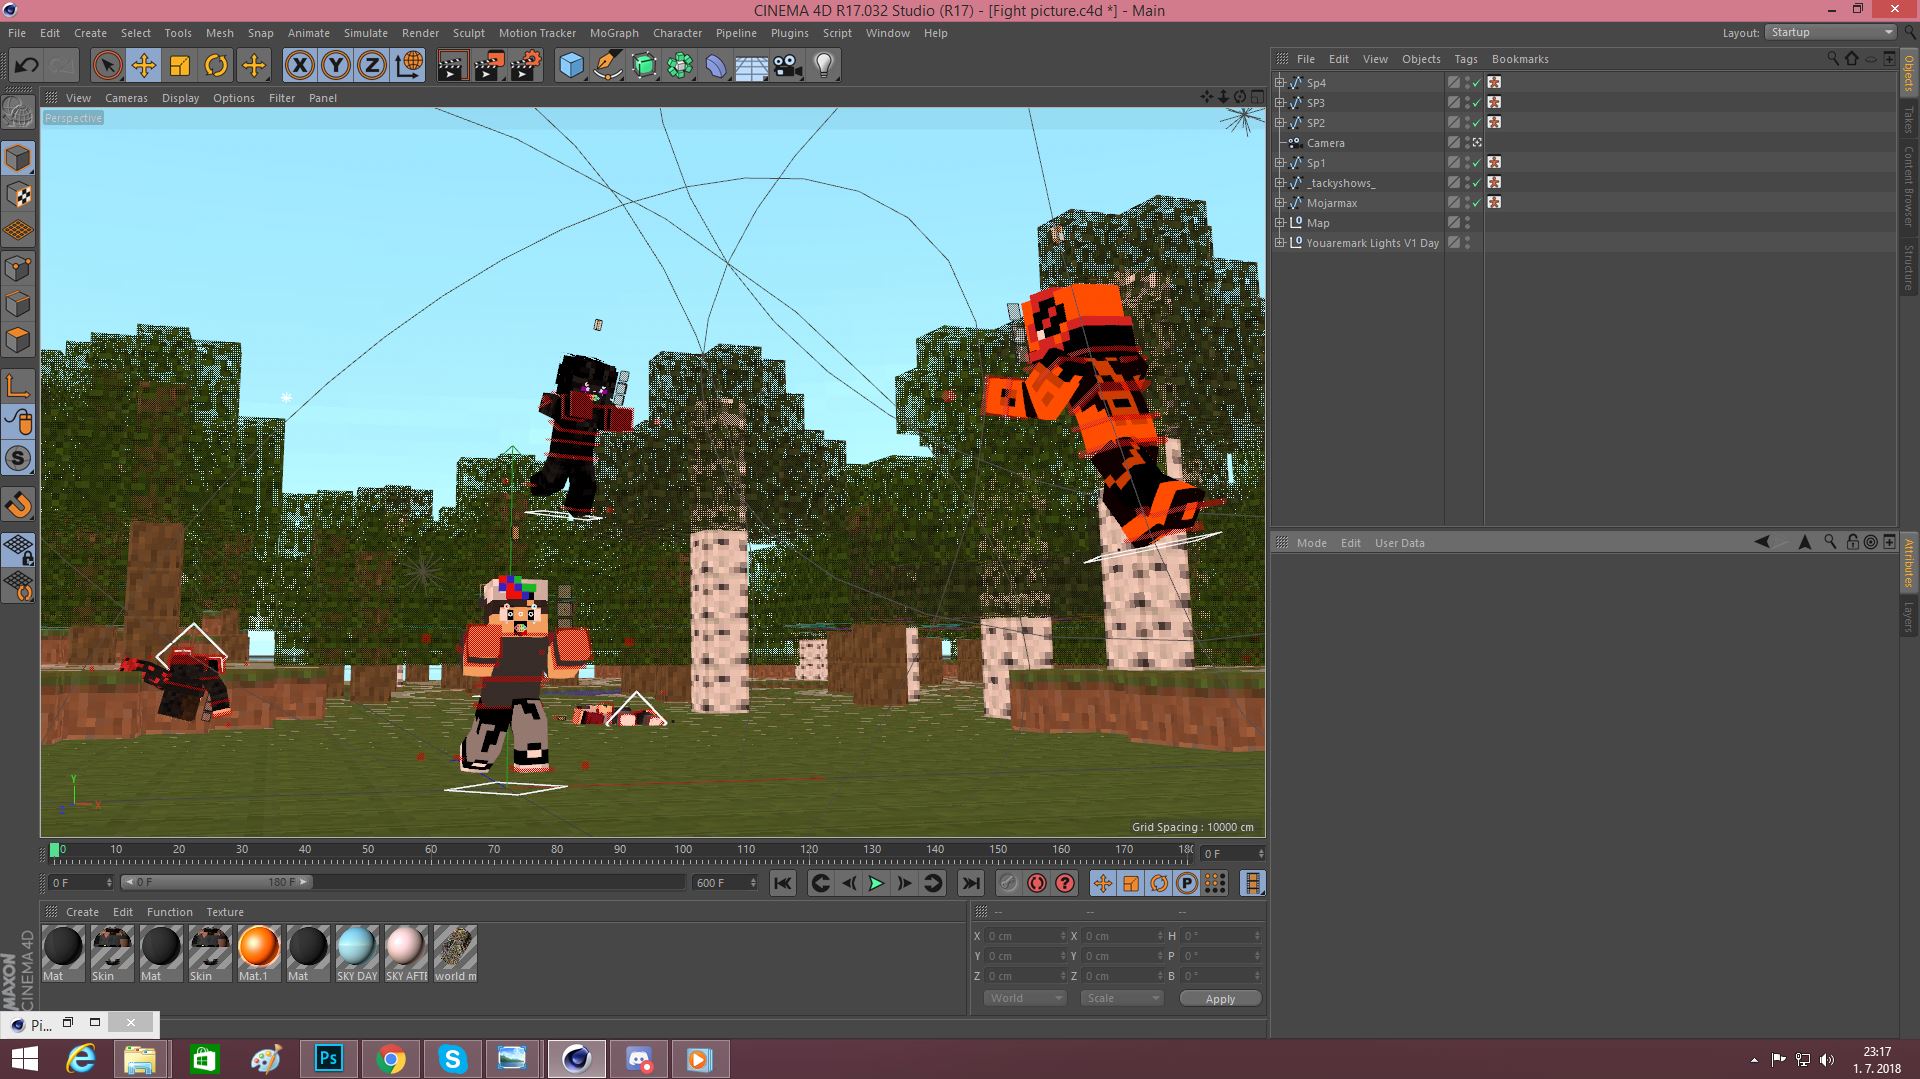Toggle X axis lock
The image size is (1920, 1079).
[x=299, y=66]
